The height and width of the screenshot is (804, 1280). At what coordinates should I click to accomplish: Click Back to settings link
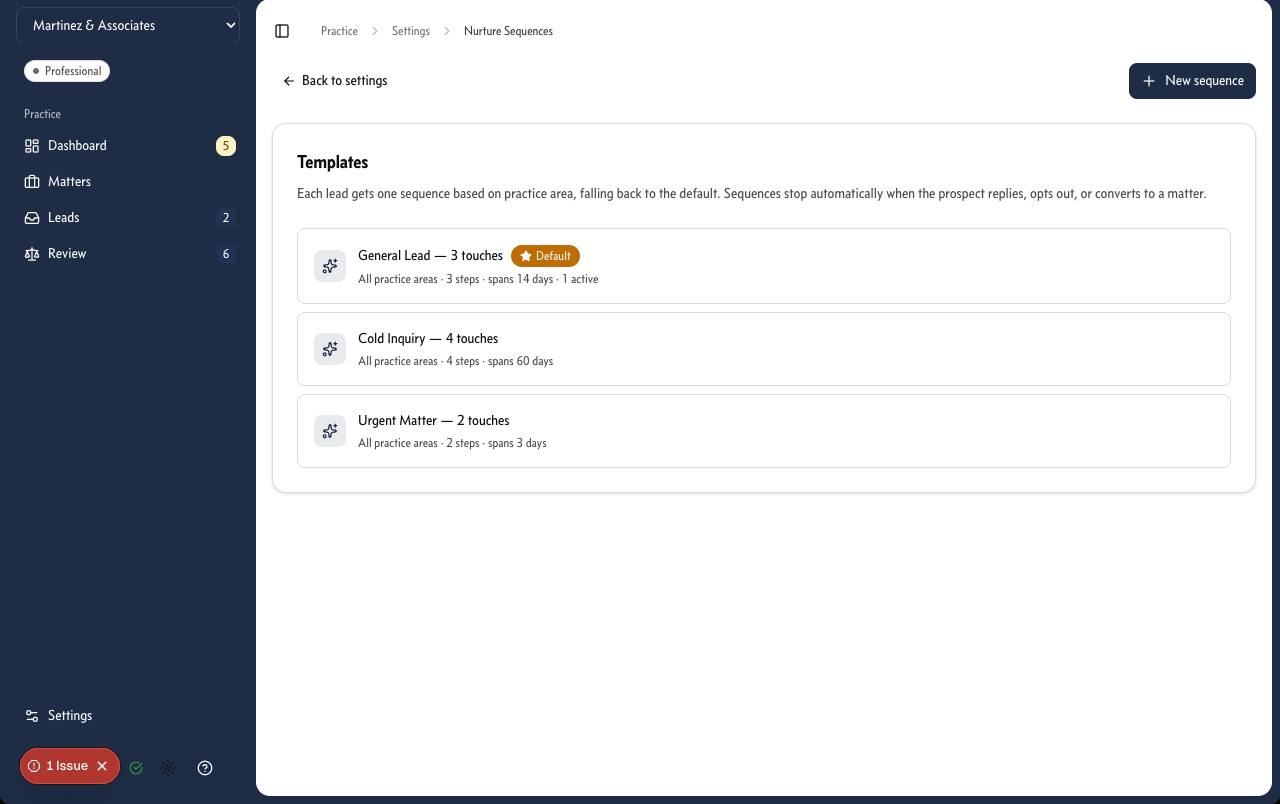coord(335,81)
